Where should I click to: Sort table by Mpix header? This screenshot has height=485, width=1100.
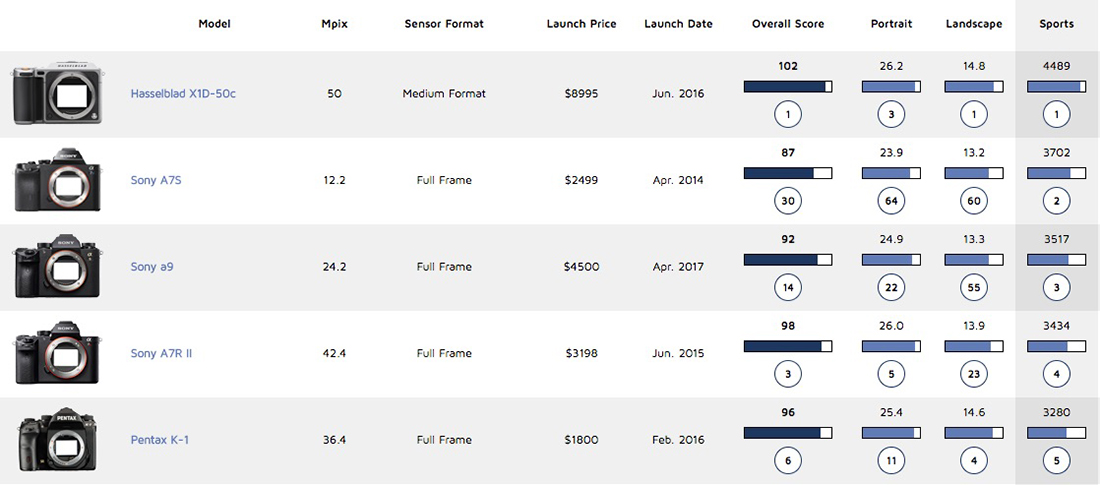(x=334, y=24)
